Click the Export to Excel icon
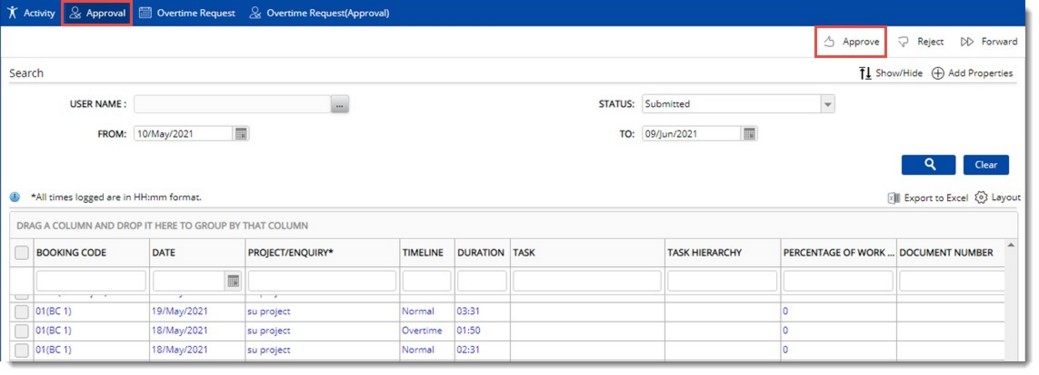1039x375 pixels. click(893, 198)
